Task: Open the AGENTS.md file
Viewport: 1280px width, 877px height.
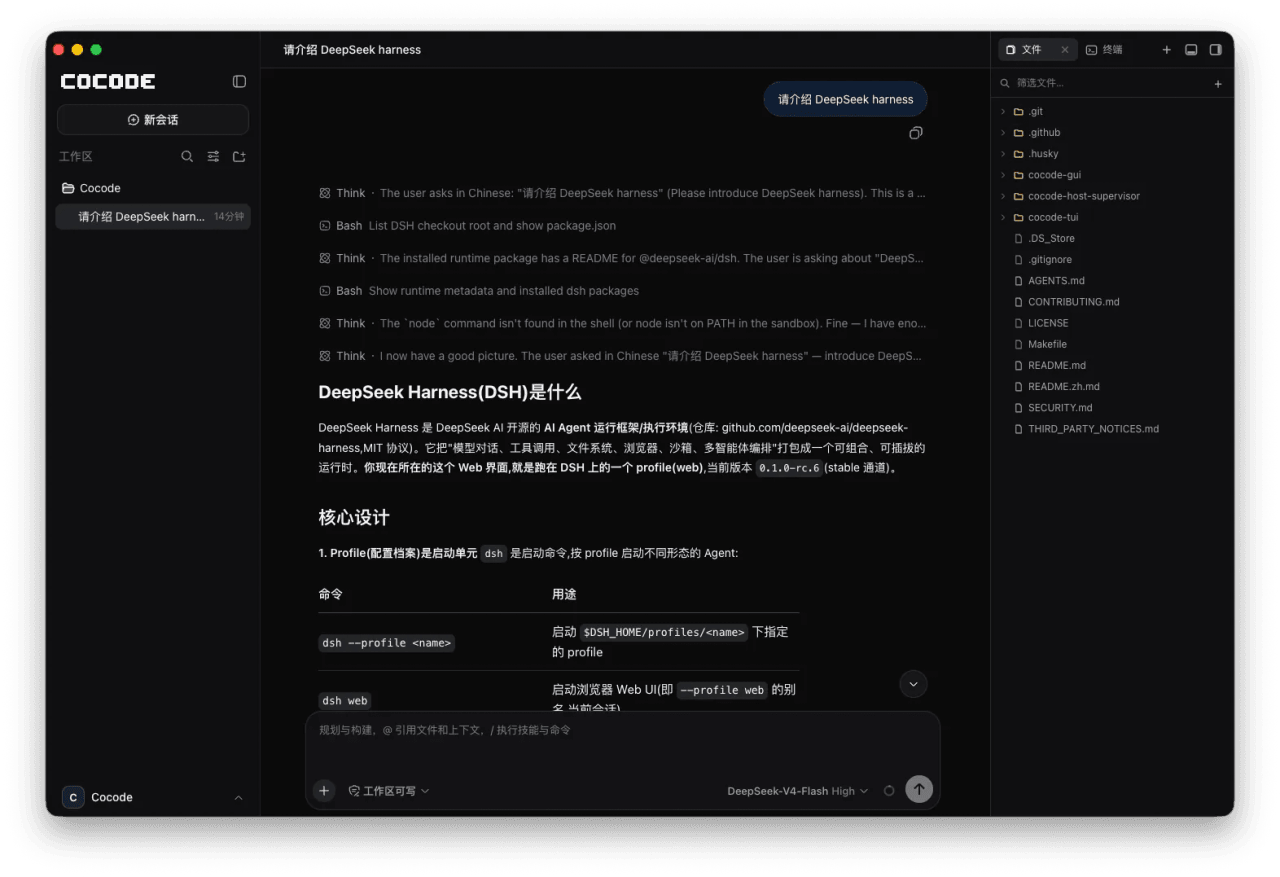Action: click(1056, 281)
